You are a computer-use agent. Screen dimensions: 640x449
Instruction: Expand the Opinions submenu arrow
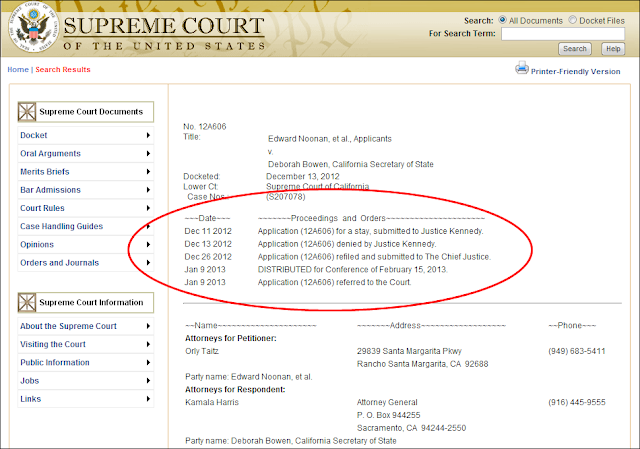148,245
